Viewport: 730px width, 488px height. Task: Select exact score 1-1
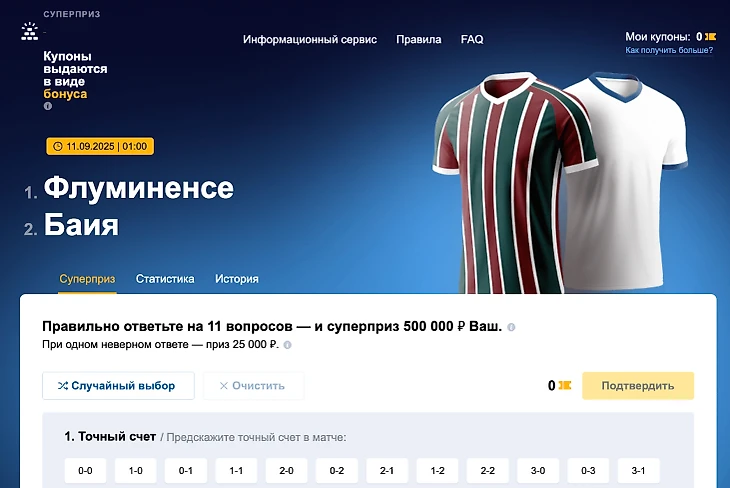[236, 471]
